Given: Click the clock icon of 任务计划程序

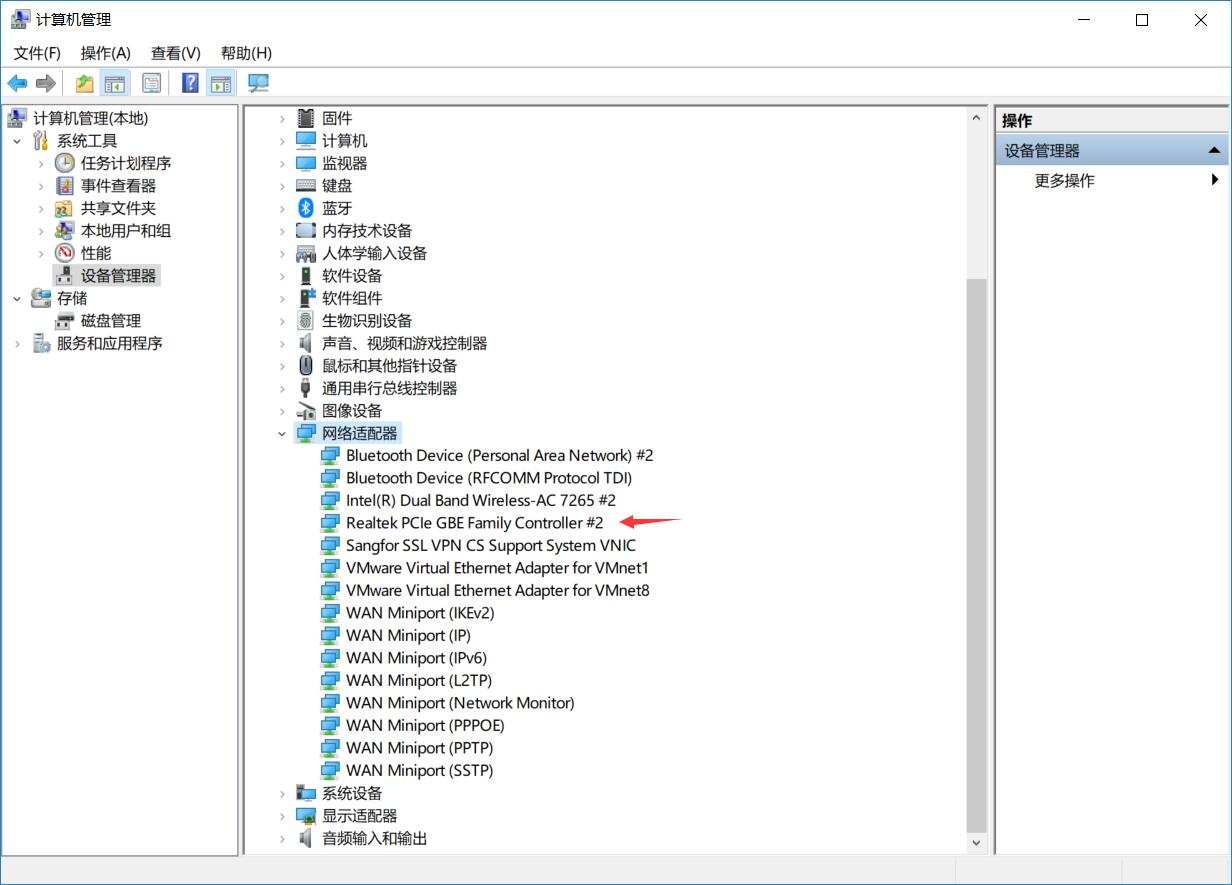Looking at the screenshot, I should (64, 163).
